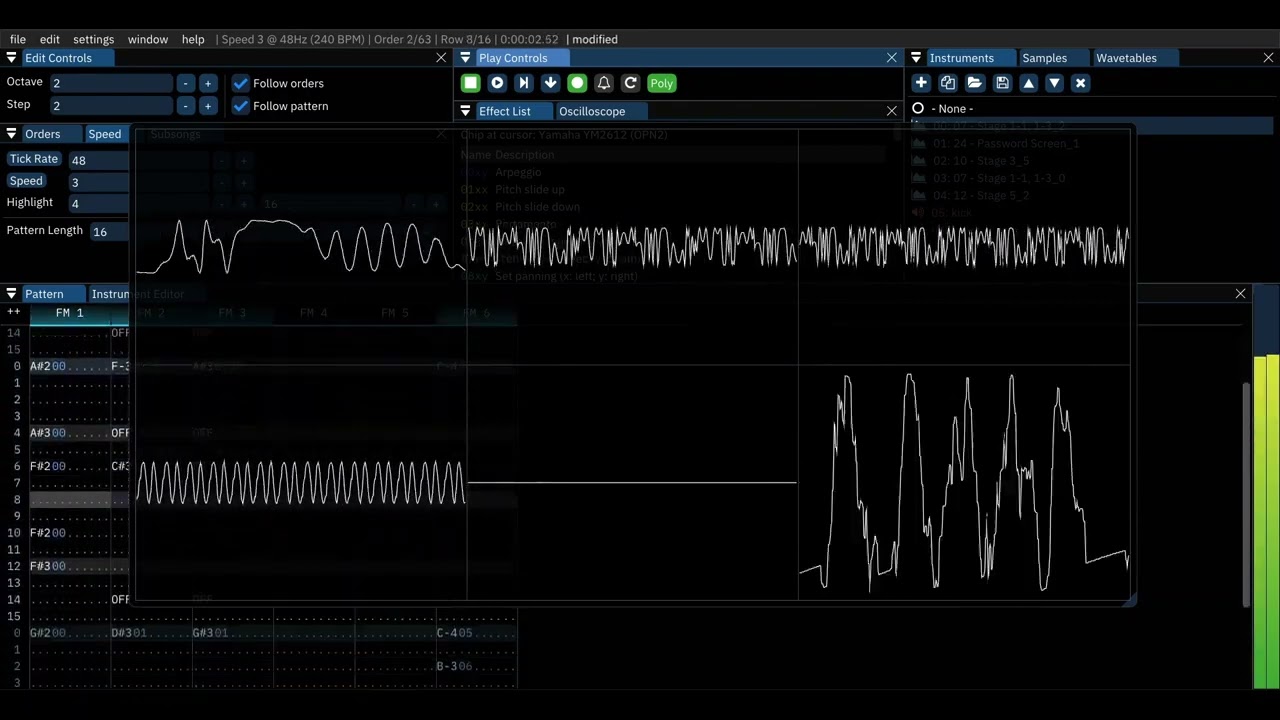This screenshot has width=1280, height=720.
Task: Collapse the Pattern panel triangle
Action: click(x=12, y=294)
